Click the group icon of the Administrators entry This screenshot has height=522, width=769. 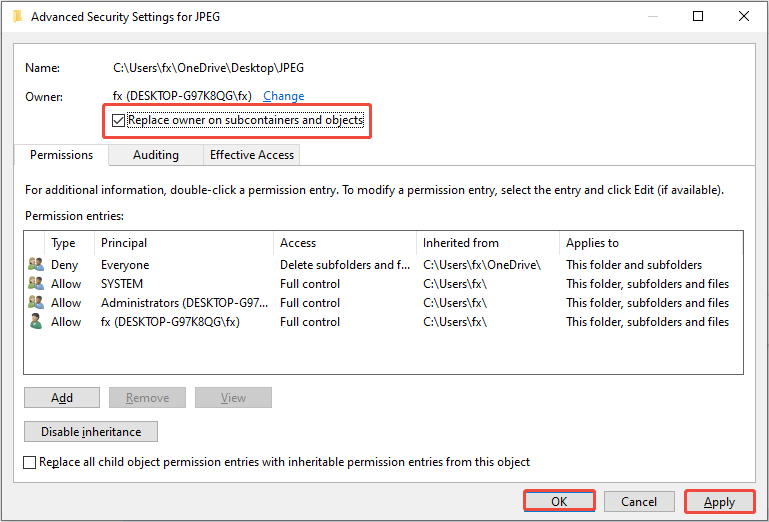coord(36,303)
